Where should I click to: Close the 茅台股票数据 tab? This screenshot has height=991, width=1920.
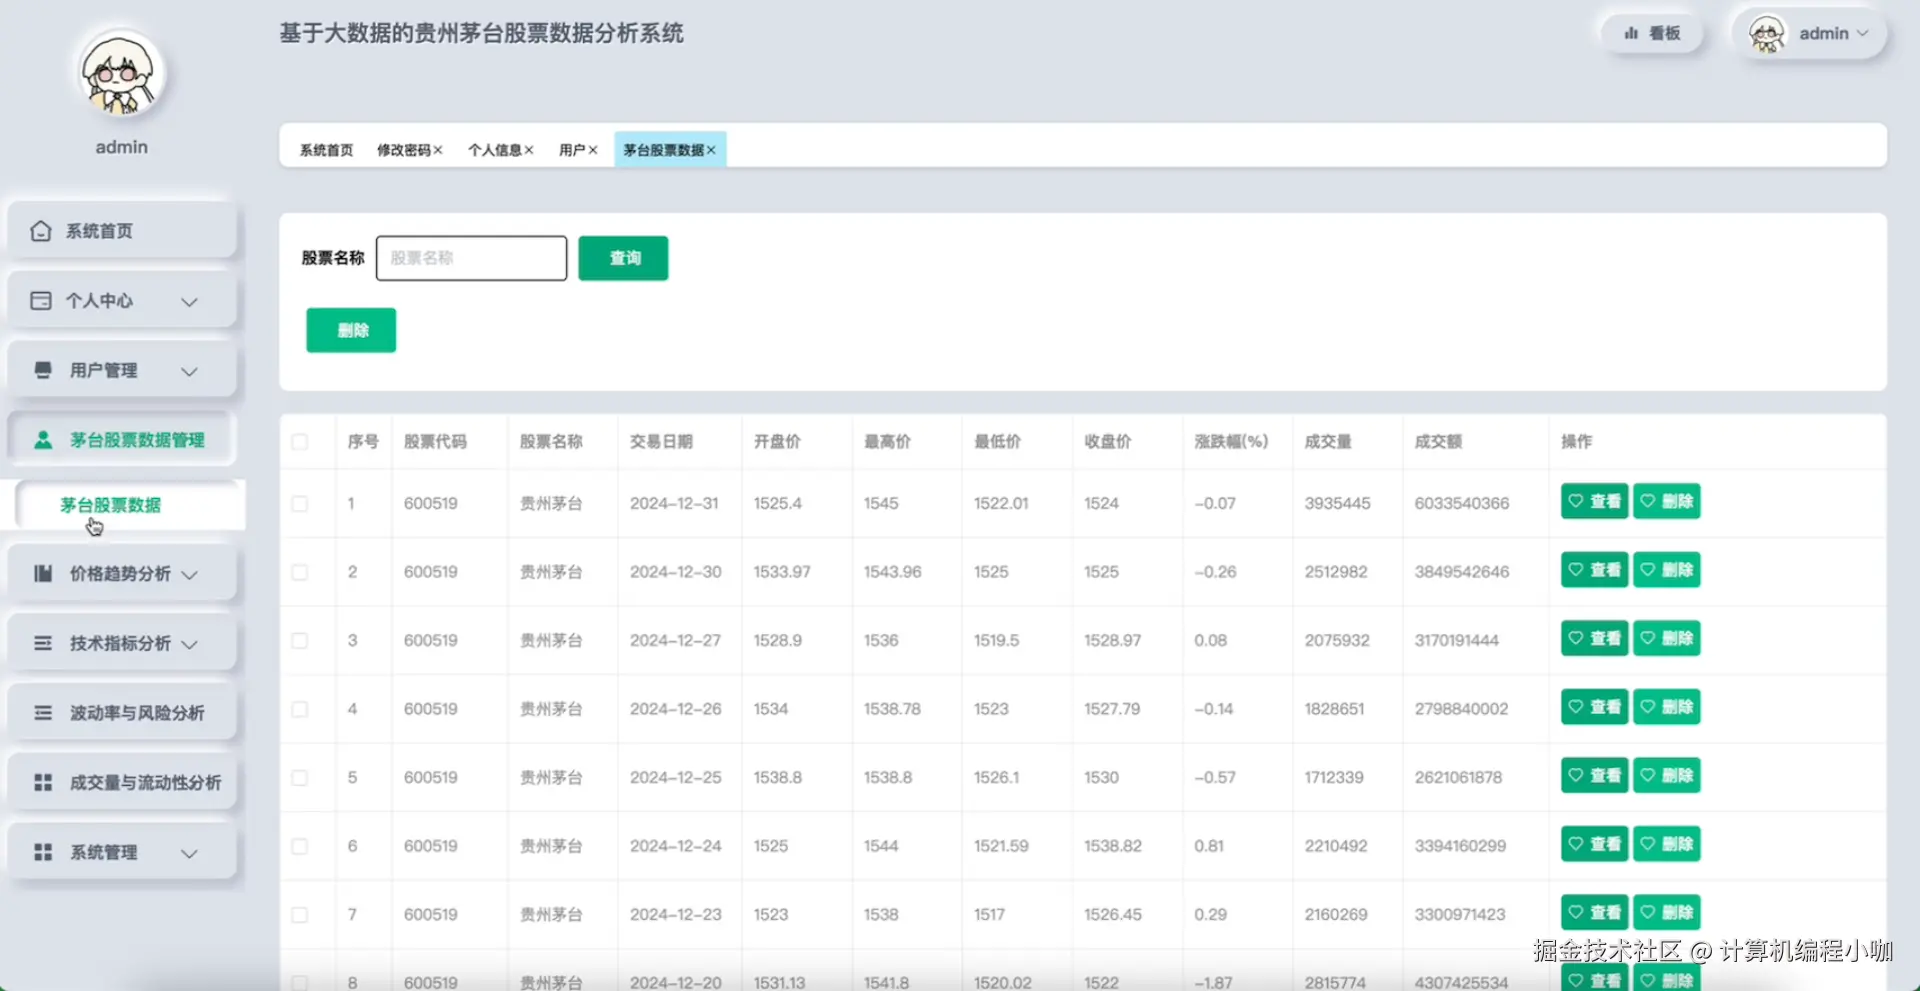click(711, 150)
